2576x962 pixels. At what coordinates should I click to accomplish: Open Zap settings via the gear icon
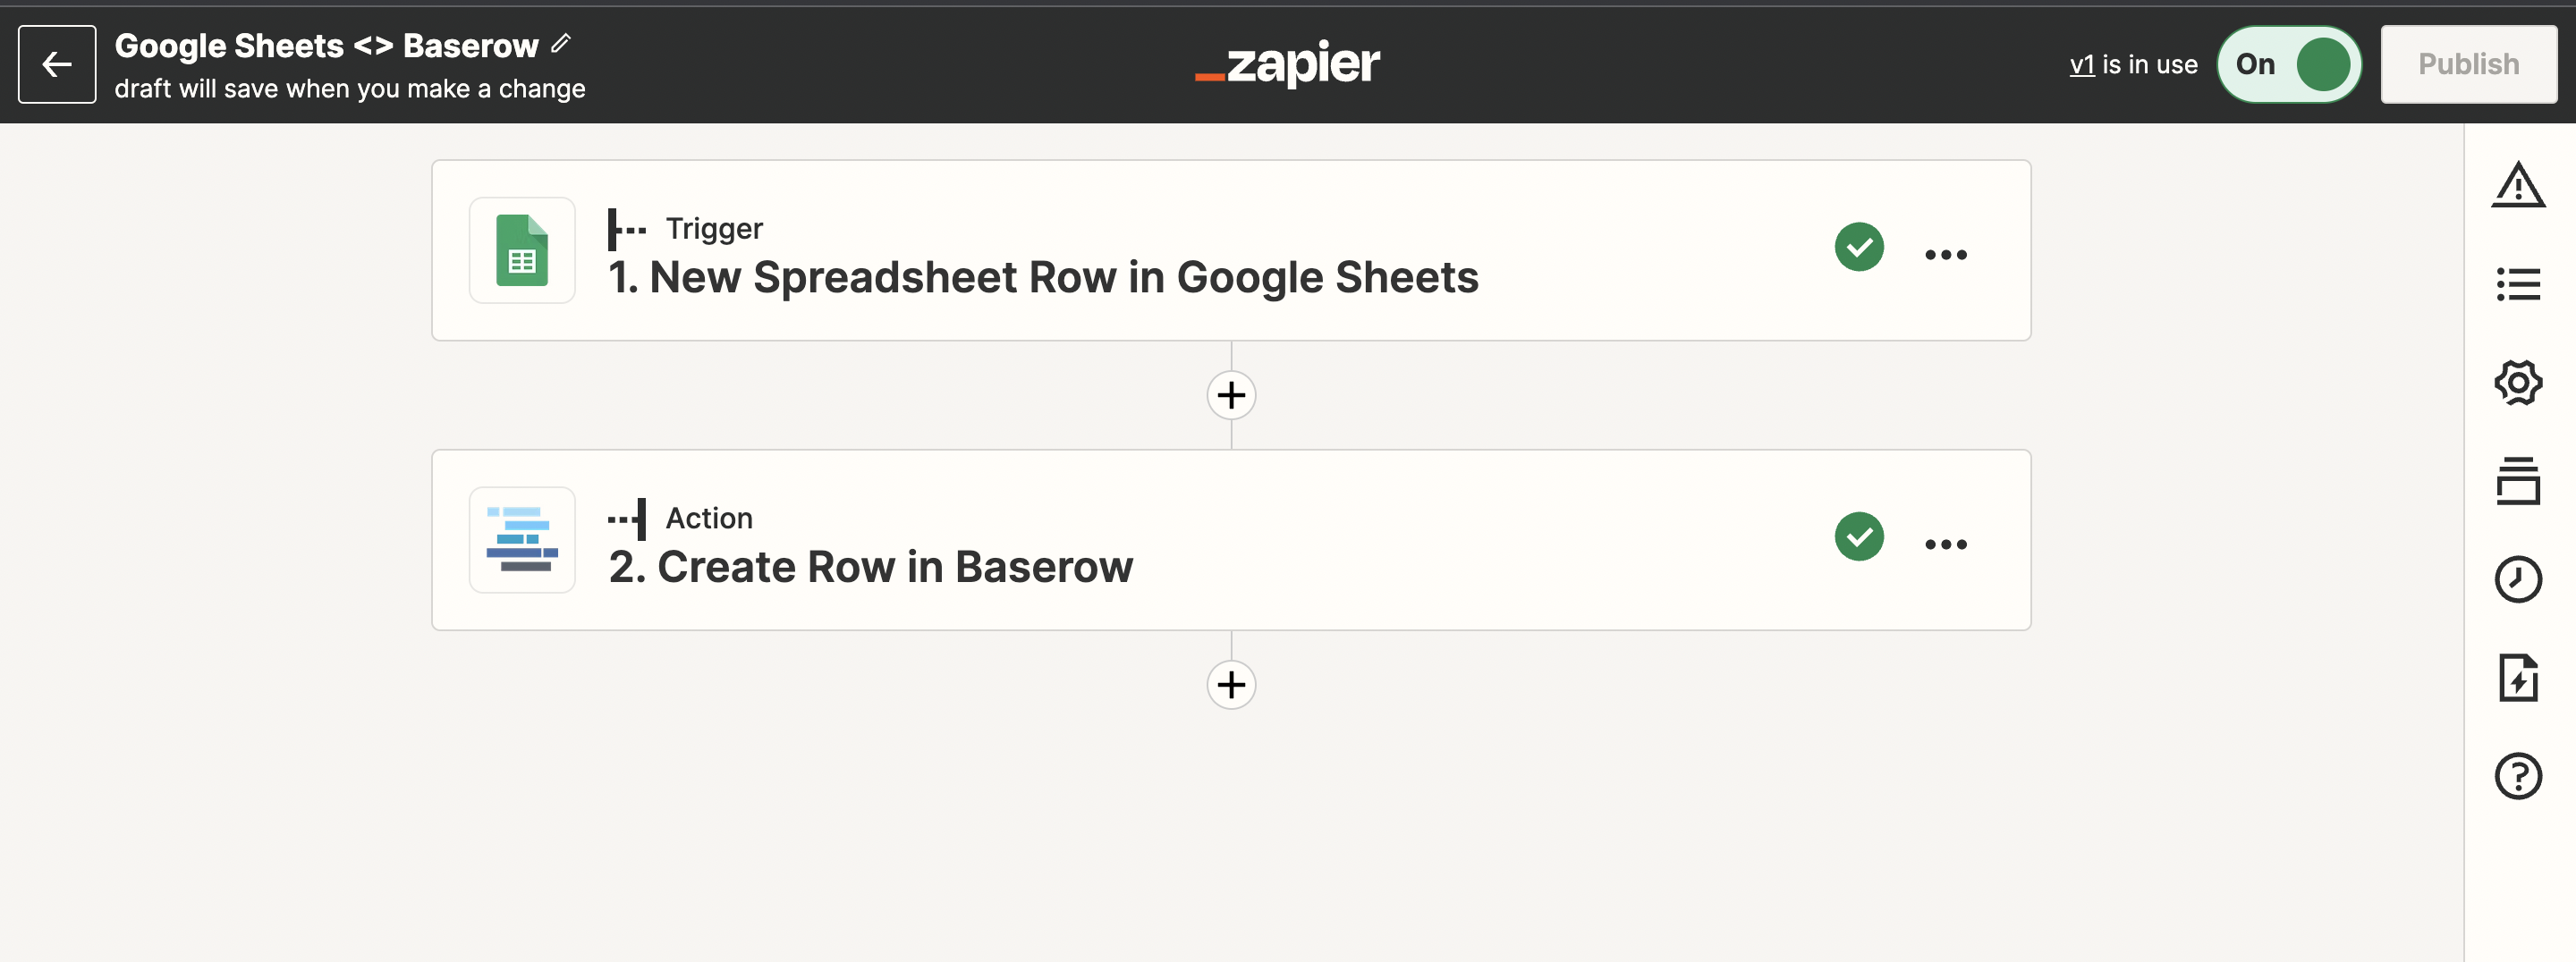pos(2518,381)
